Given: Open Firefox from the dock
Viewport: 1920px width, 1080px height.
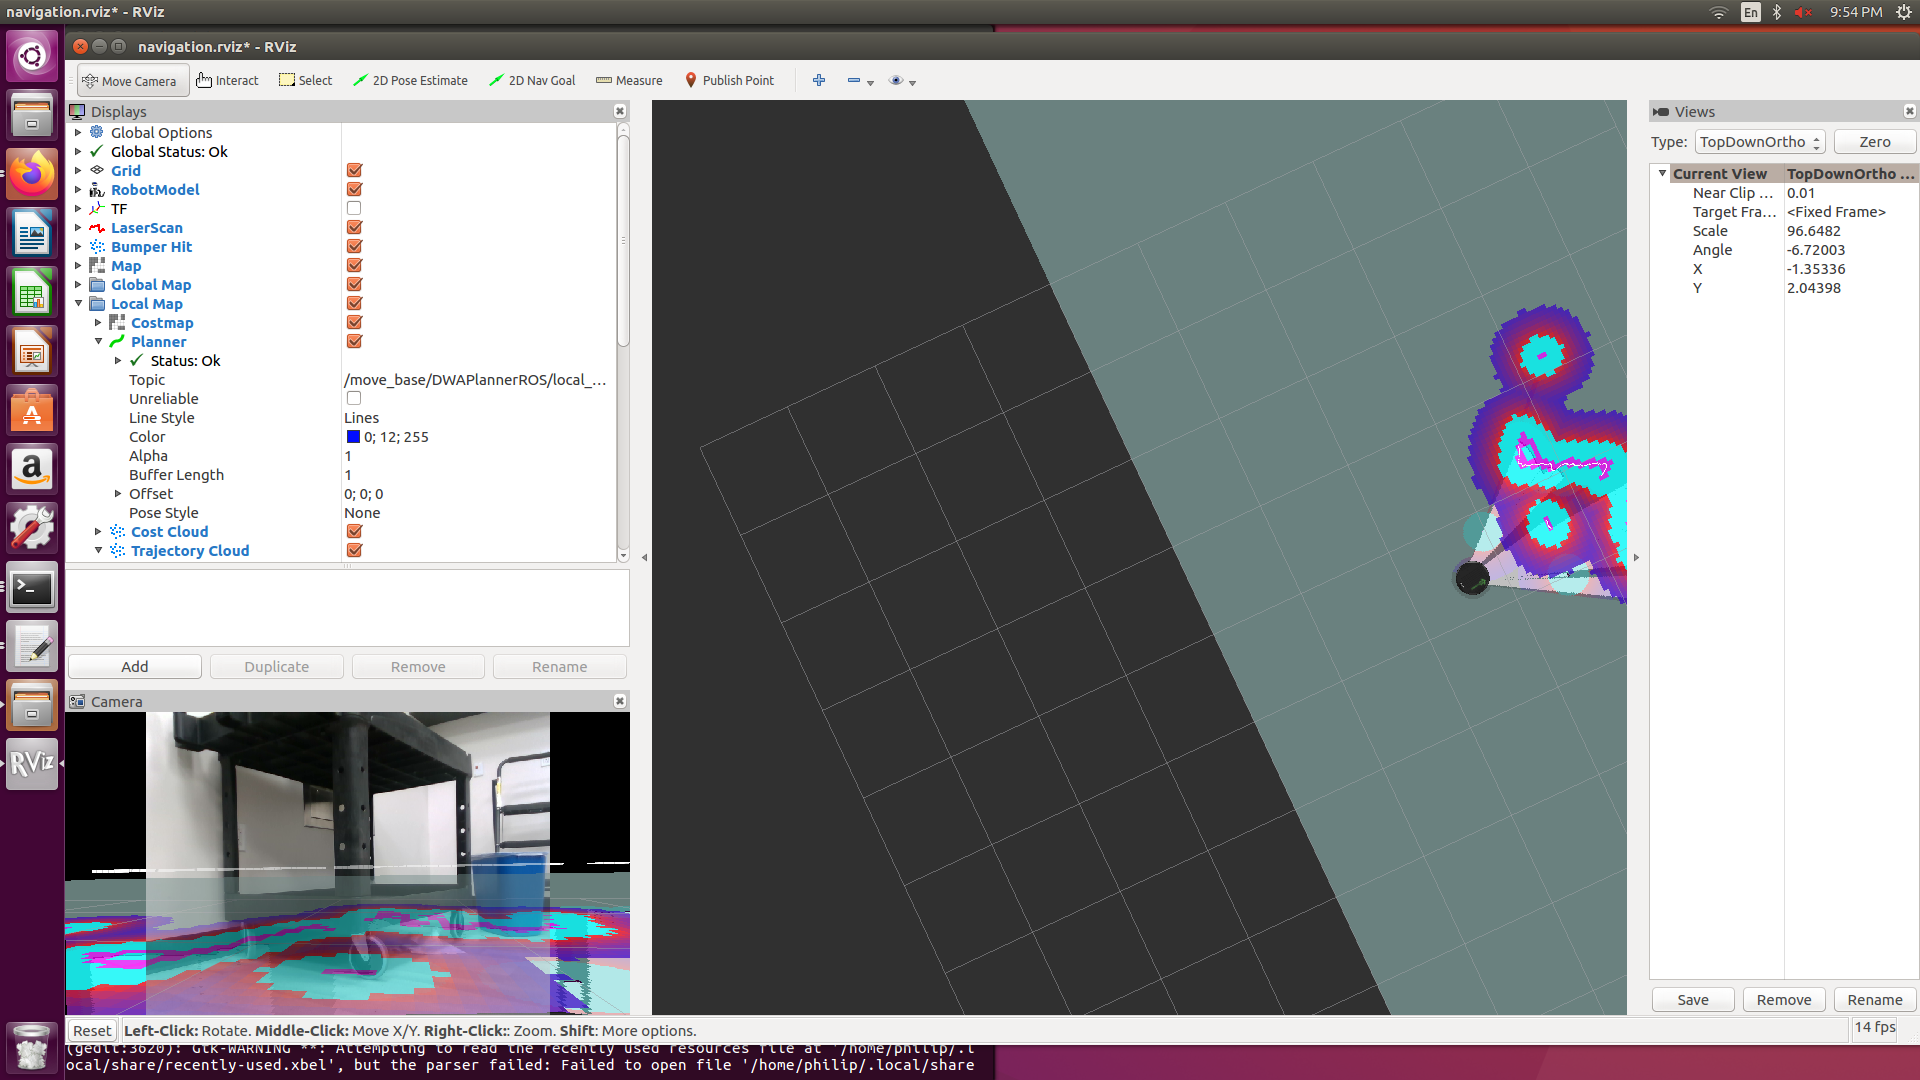Looking at the screenshot, I should click(32, 175).
